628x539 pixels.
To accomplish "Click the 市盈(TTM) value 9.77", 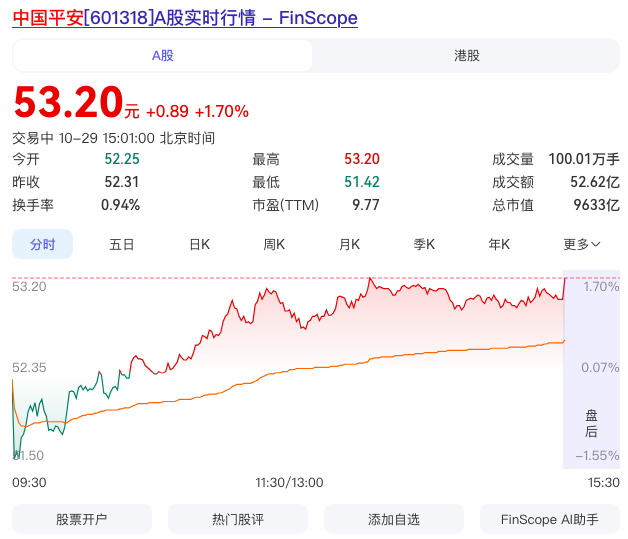I will [366, 205].
